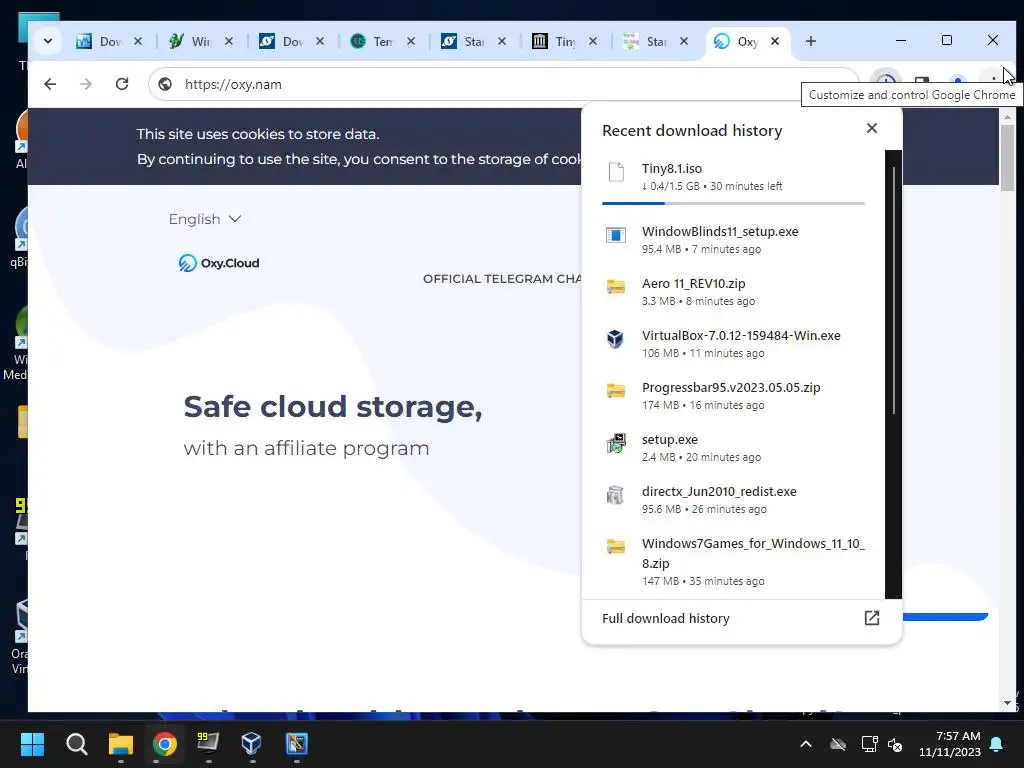Close the Tiny tab
Viewport: 1024px width, 768px height.
592,41
